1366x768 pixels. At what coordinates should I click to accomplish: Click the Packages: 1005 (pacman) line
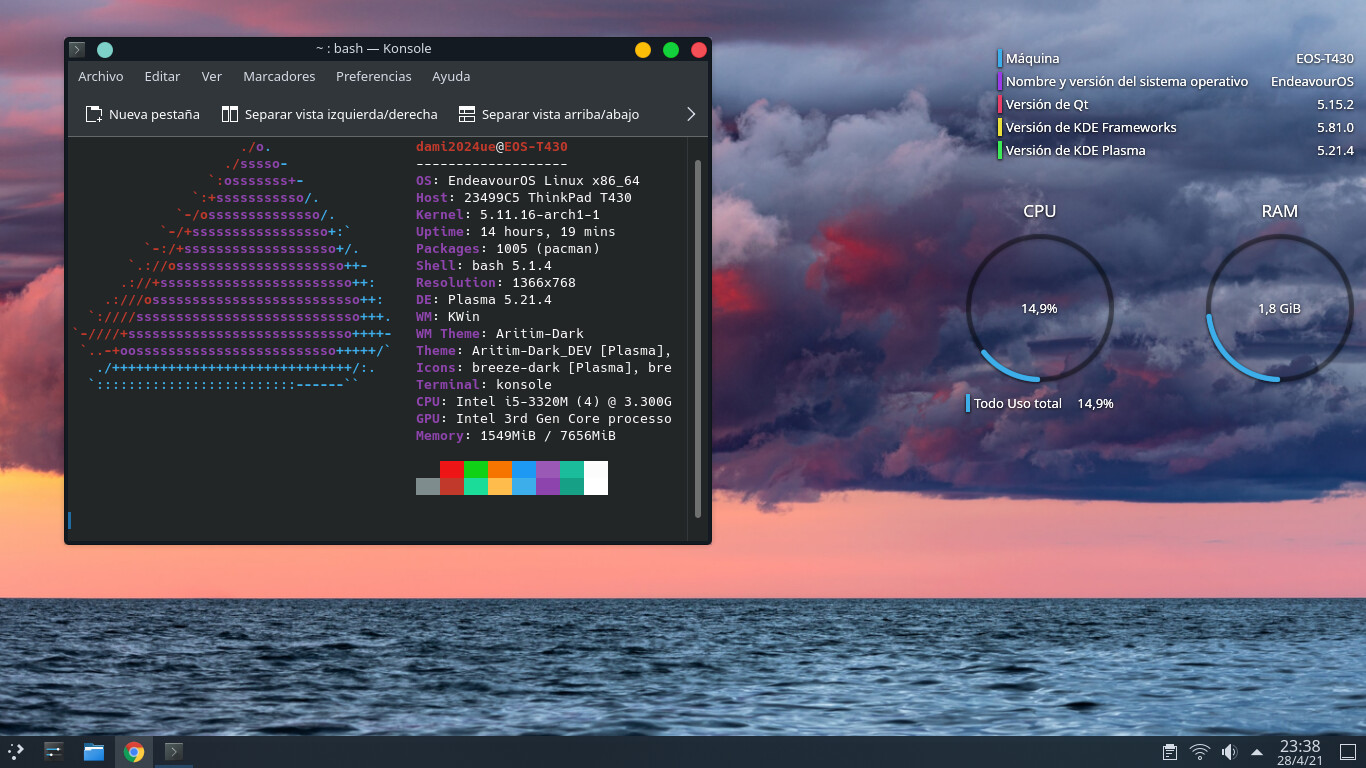click(x=508, y=249)
